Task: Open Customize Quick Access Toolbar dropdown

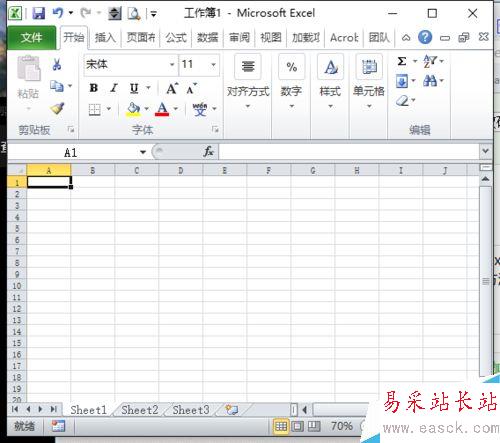Action: coord(153,14)
